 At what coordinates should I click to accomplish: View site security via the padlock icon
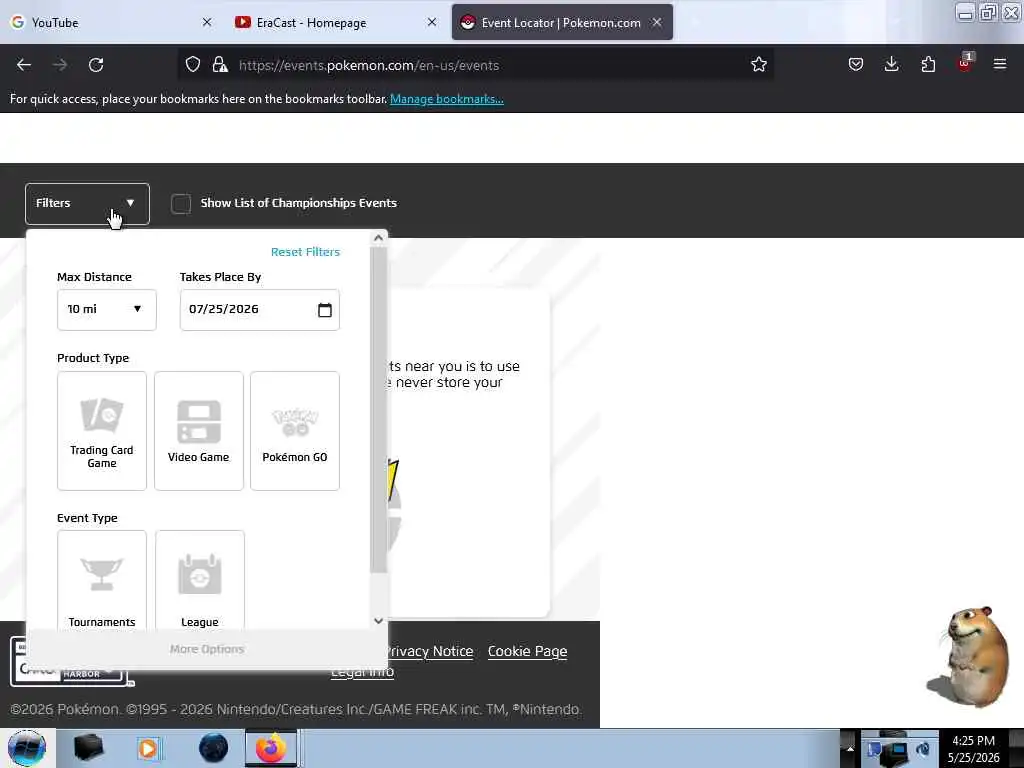point(220,65)
